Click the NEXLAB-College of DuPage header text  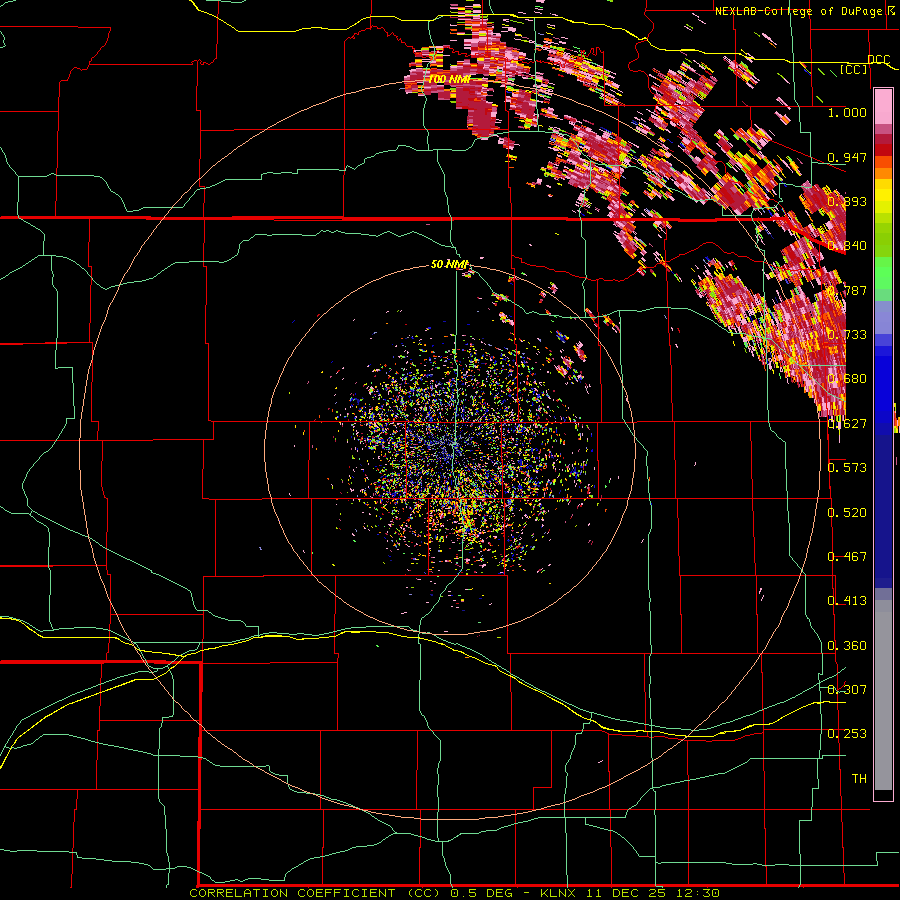click(x=798, y=11)
